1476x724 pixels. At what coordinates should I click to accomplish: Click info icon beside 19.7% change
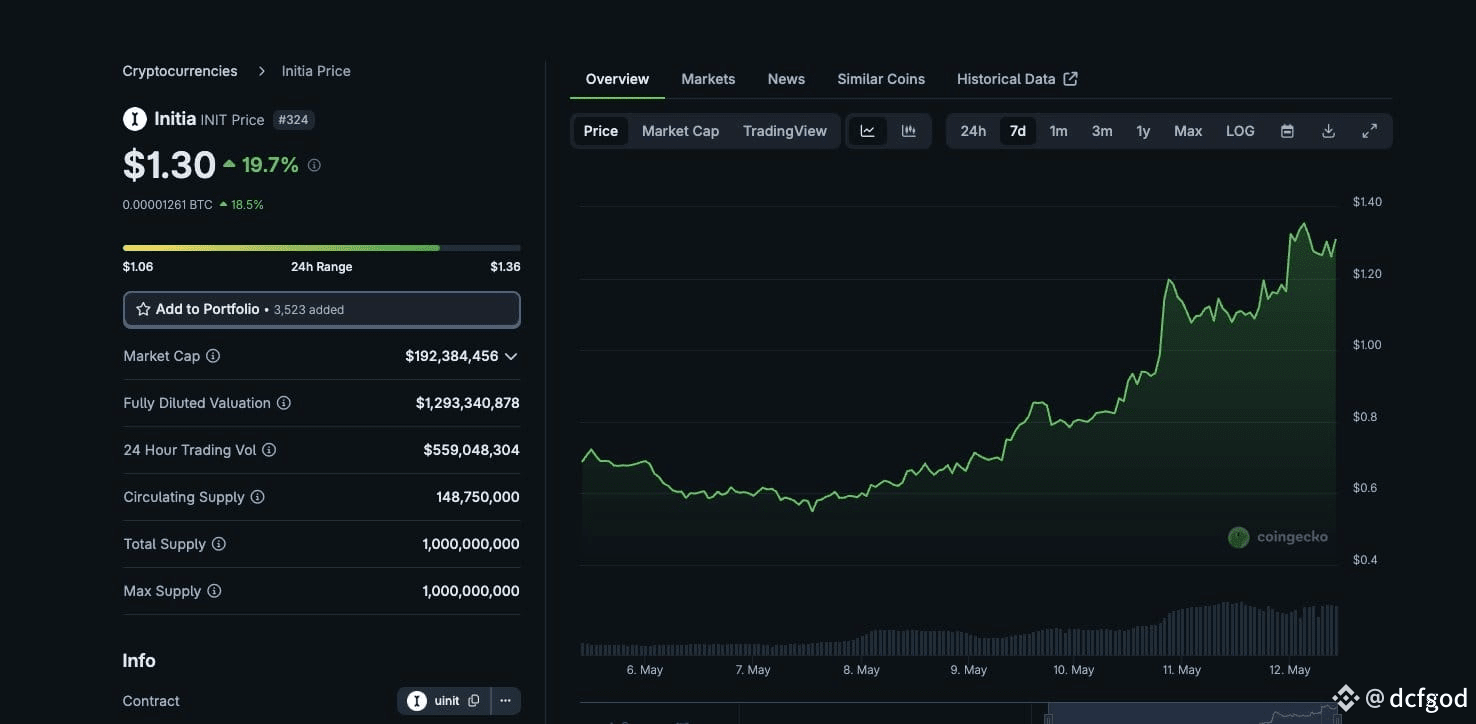click(x=314, y=165)
